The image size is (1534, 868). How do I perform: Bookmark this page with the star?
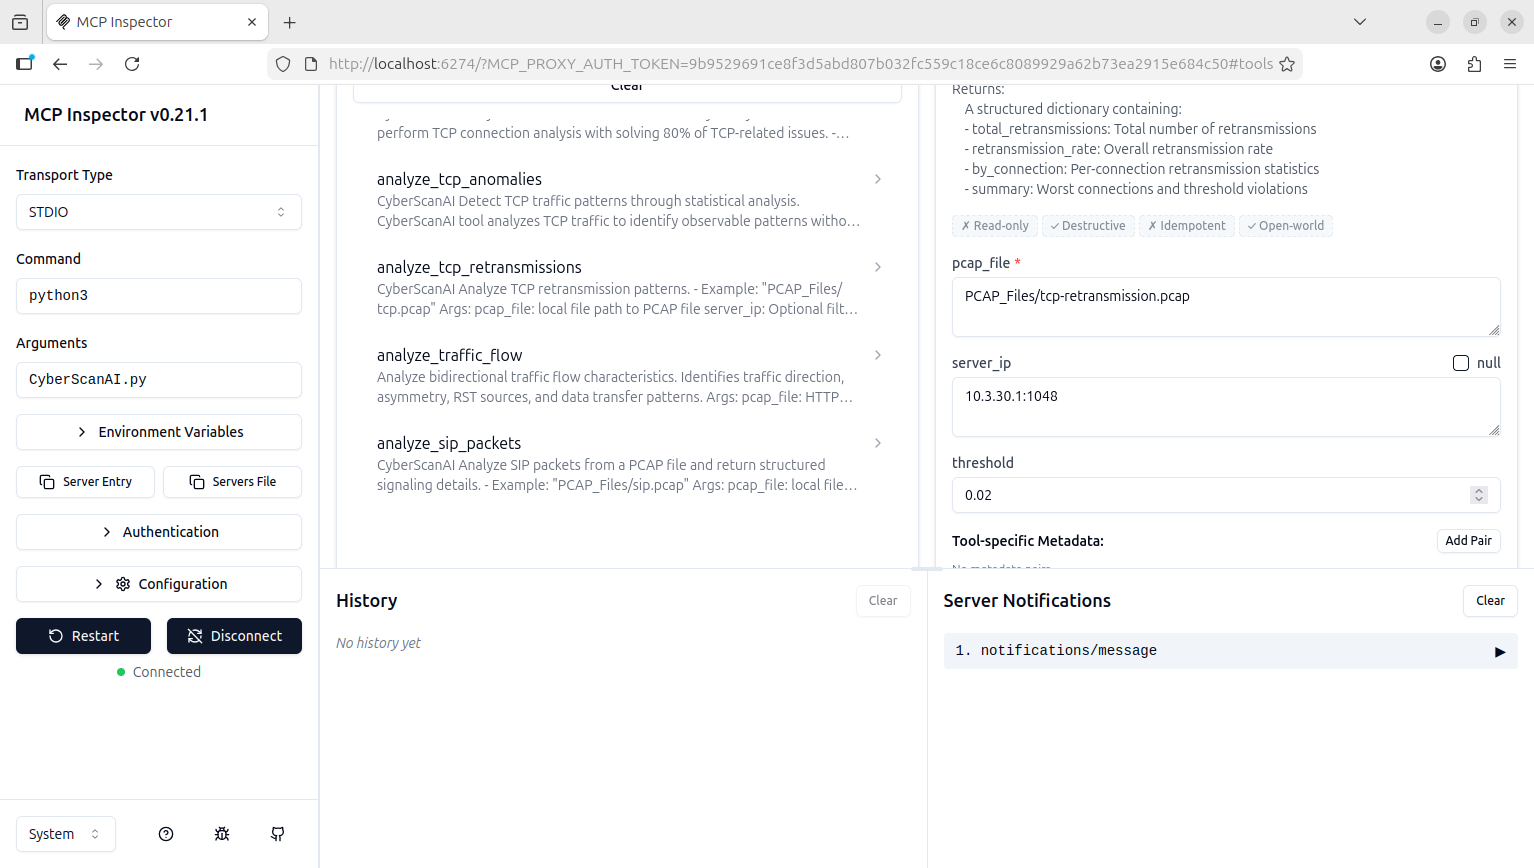(x=1287, y=64)
